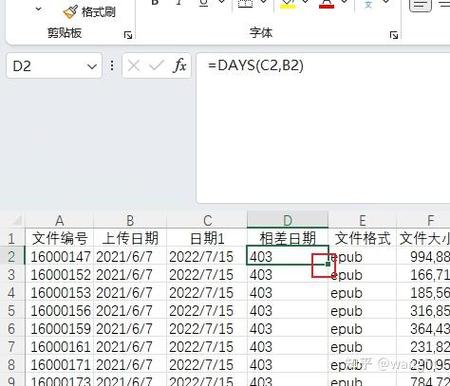Viewport: 450px width, 386px height.
Task: Click the cell borders icon
Action: (x=245, y=3)
